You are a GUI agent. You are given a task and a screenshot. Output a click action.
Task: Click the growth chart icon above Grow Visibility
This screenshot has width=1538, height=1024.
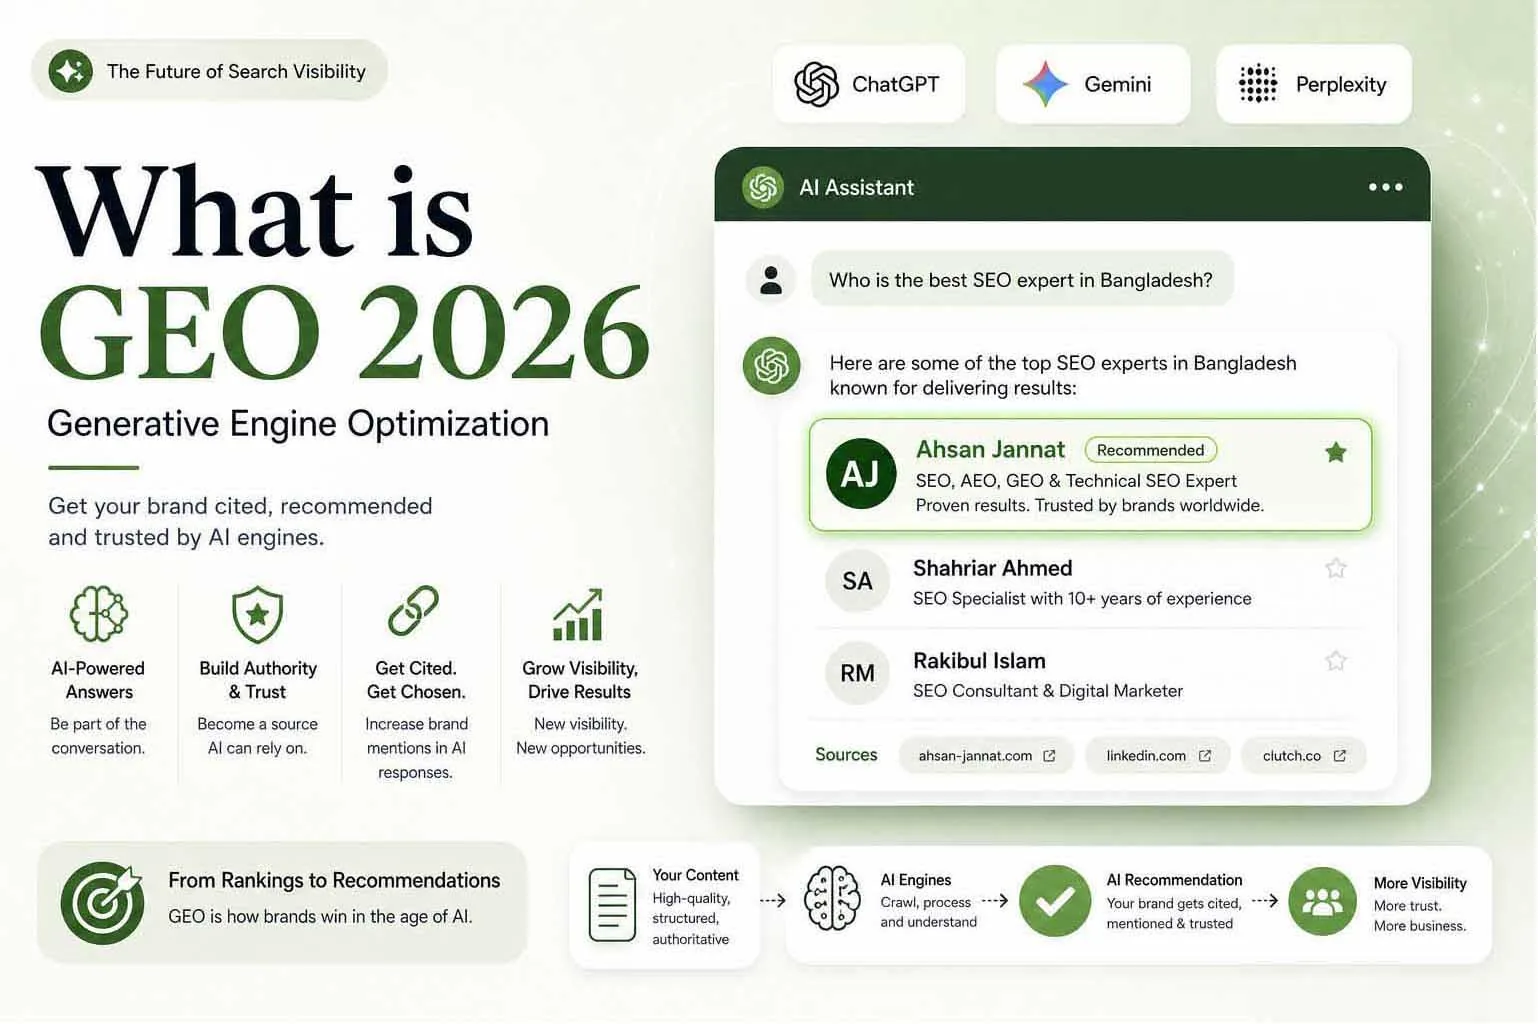(578, 614)
